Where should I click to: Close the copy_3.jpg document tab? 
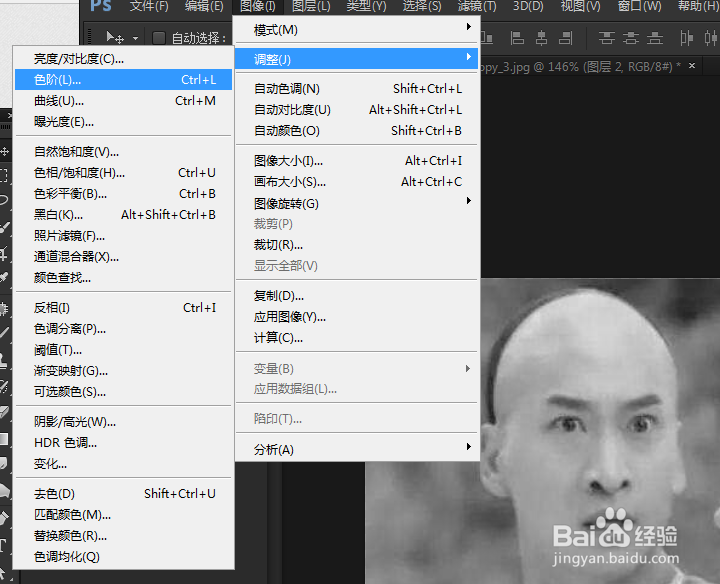pyautogui.click(x=692, y=66)
